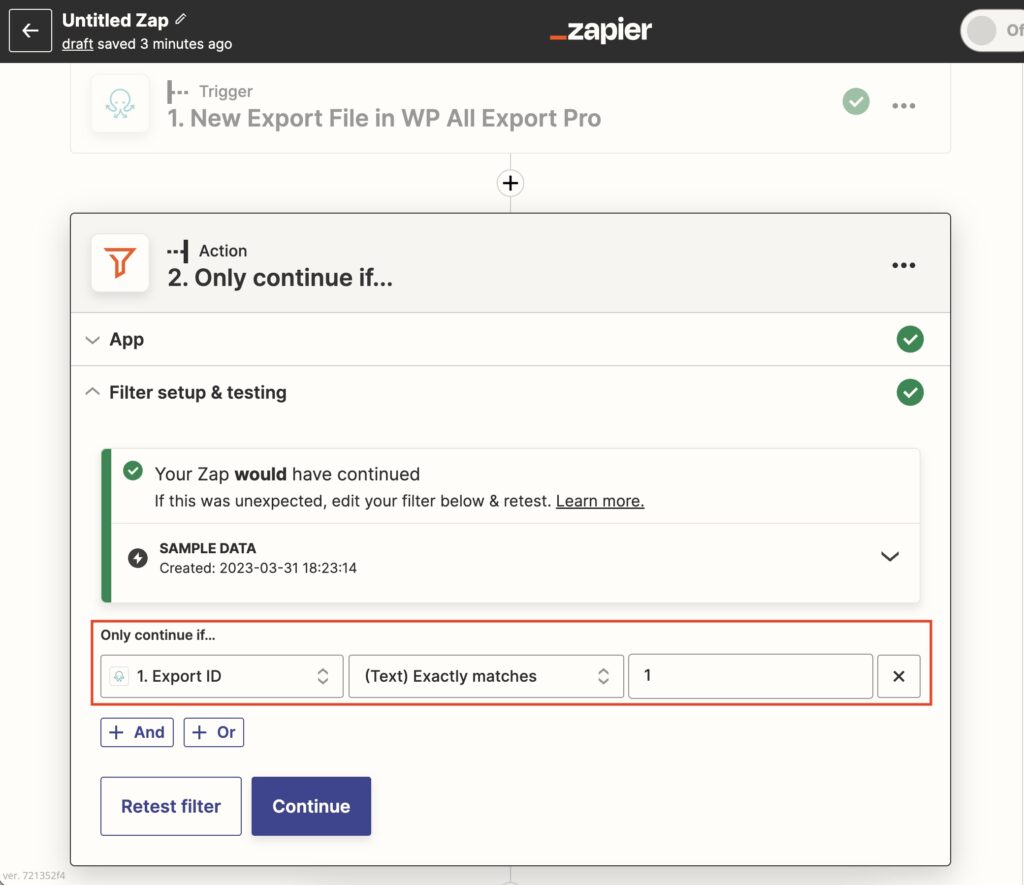Open the 1. Export ID field selector
The width and height of the screenshot is (1024, 885).
[221, 676]
